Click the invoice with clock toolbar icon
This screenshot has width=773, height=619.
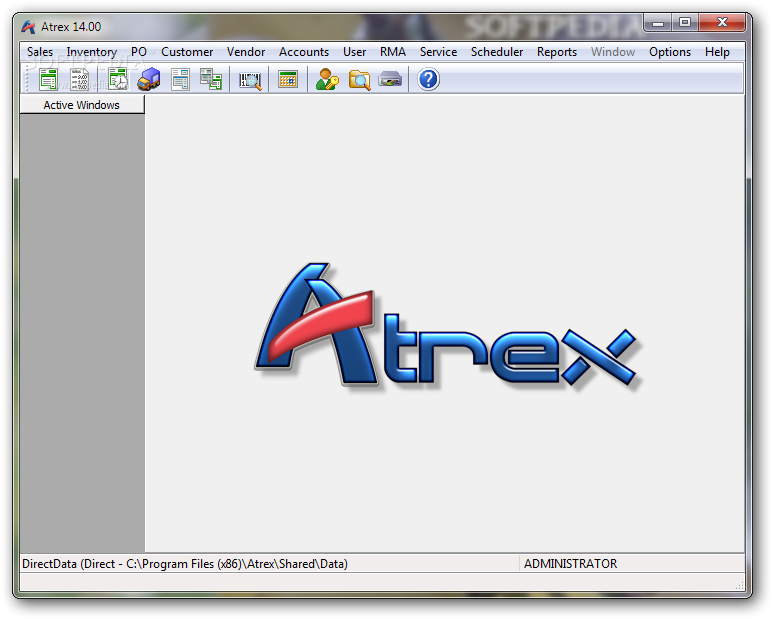118,79
